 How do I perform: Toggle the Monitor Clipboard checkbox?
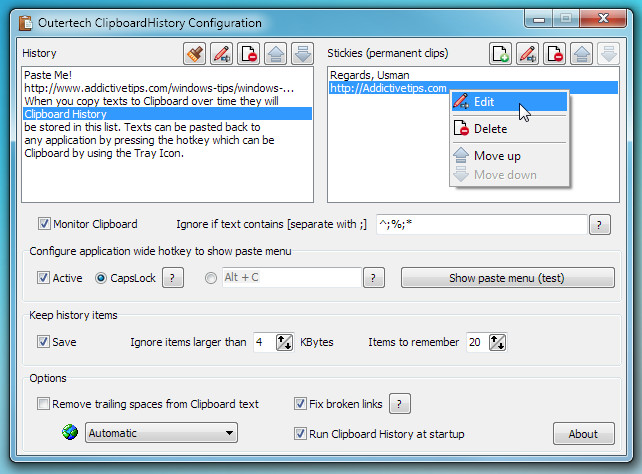[x=44, y=224]
